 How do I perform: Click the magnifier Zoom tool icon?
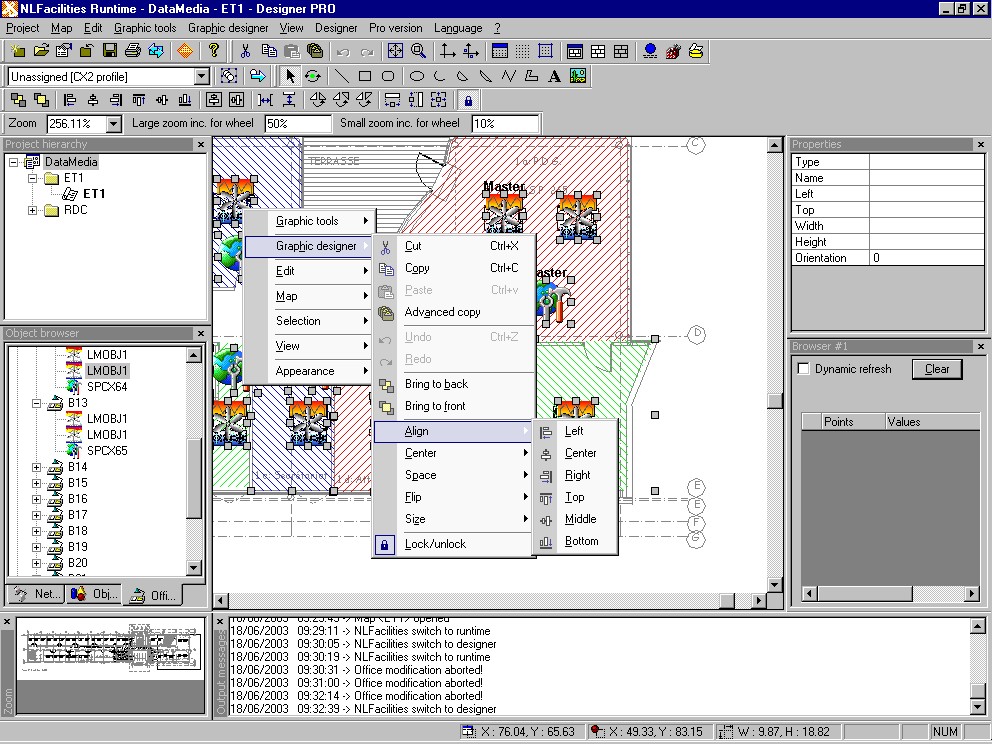click(x=419, y=51)
